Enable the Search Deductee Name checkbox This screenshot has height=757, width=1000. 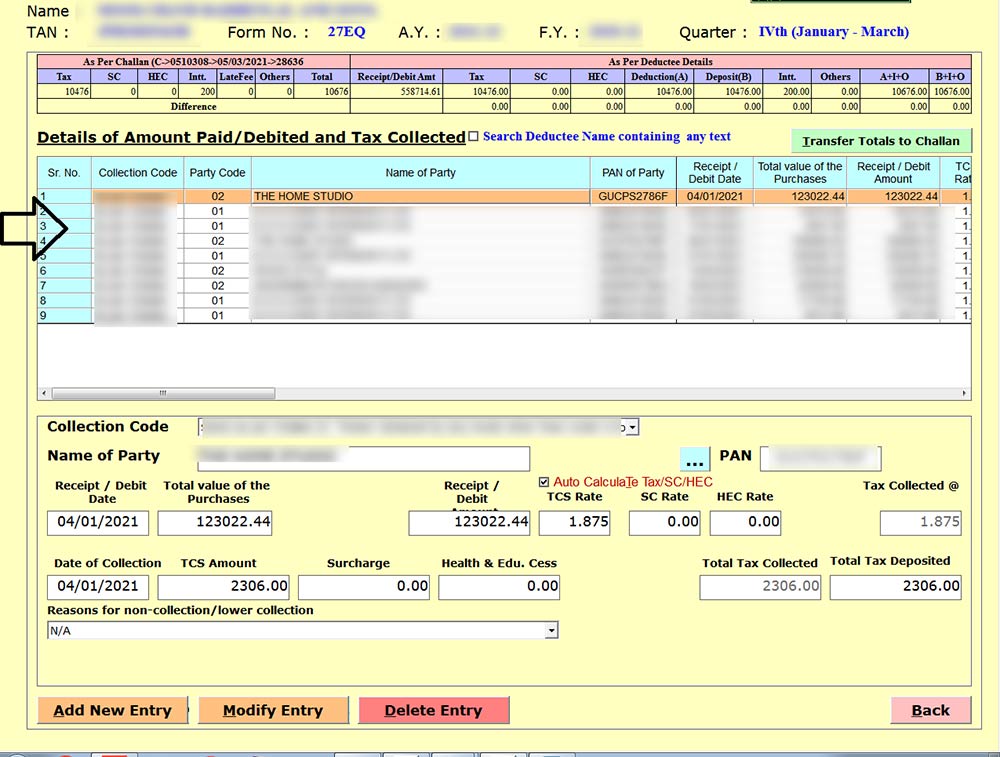coord(474,137)
